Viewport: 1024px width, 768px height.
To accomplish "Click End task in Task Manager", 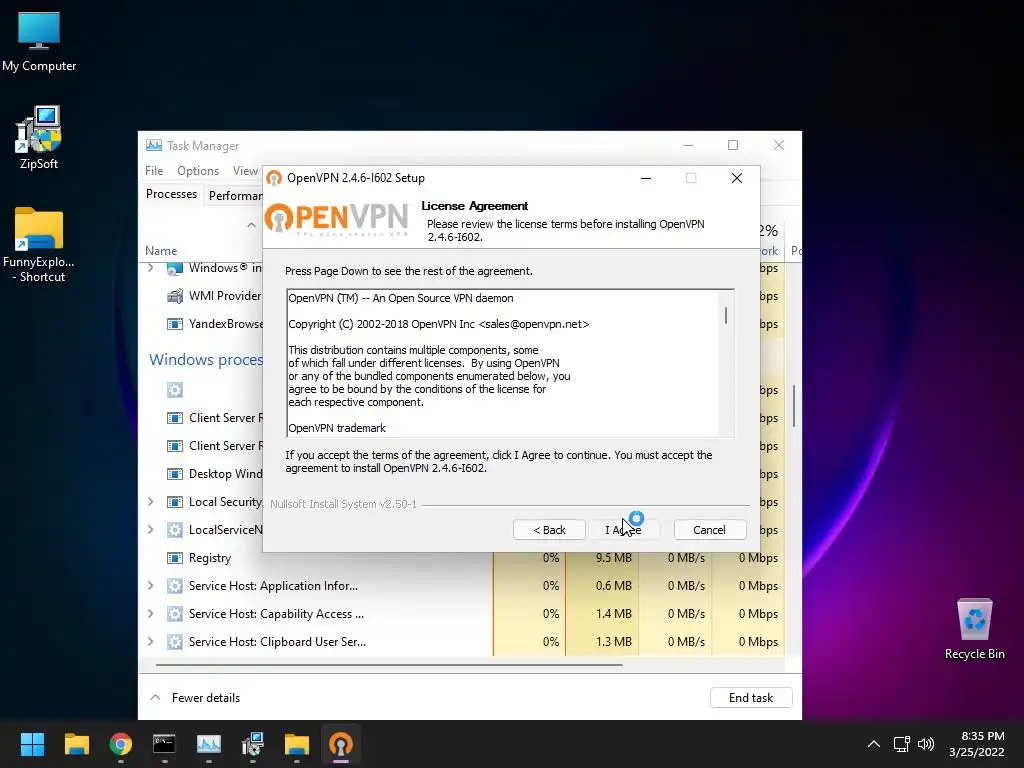I will tap(751, 697).
